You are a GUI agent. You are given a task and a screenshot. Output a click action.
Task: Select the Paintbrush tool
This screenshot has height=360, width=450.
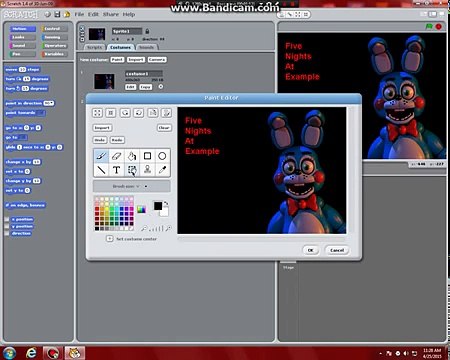pyautogui.click(x=101, y=156)
